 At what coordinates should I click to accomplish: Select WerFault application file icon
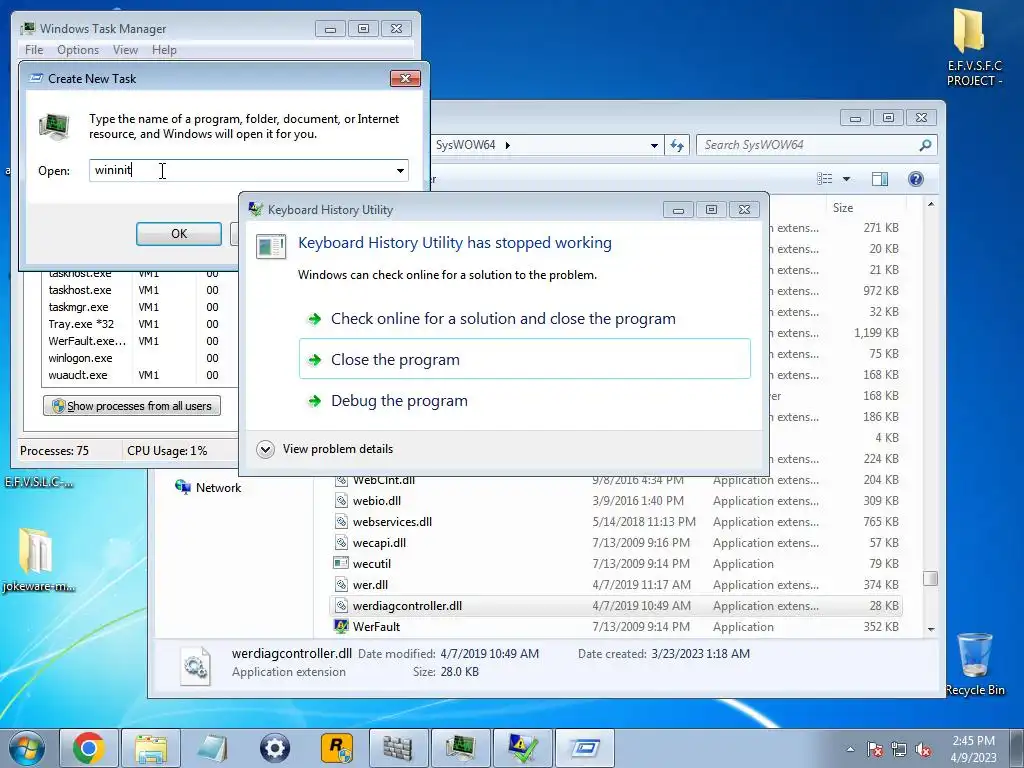[341, 626]
